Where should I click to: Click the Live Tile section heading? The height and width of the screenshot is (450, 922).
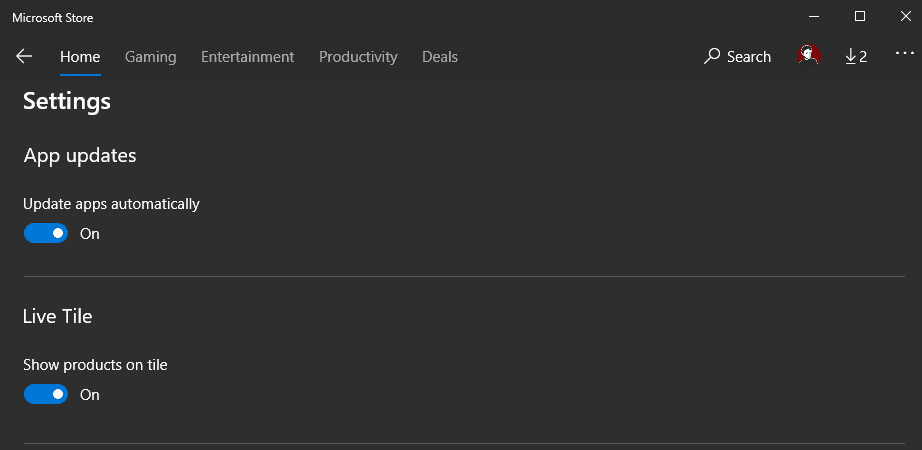tap(58, 316)
